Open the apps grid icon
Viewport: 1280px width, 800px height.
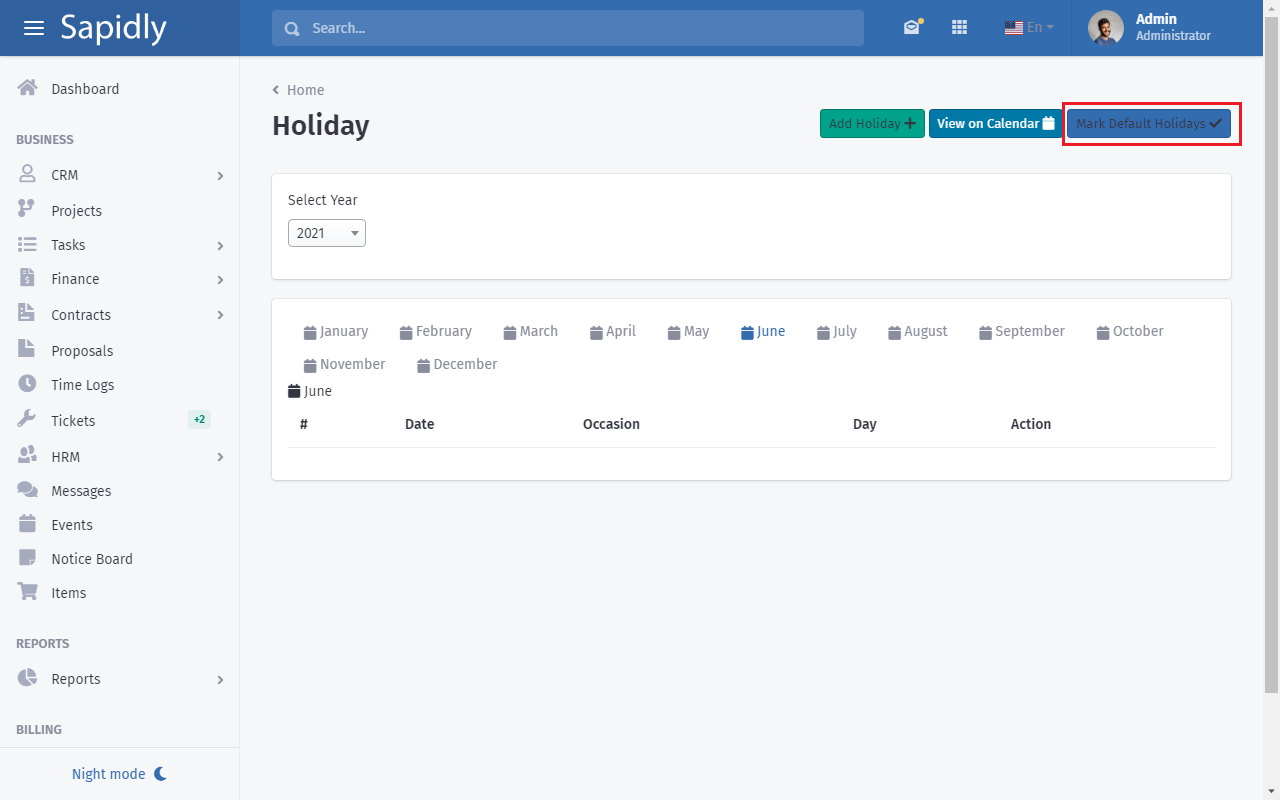click(x=959, y=28)
